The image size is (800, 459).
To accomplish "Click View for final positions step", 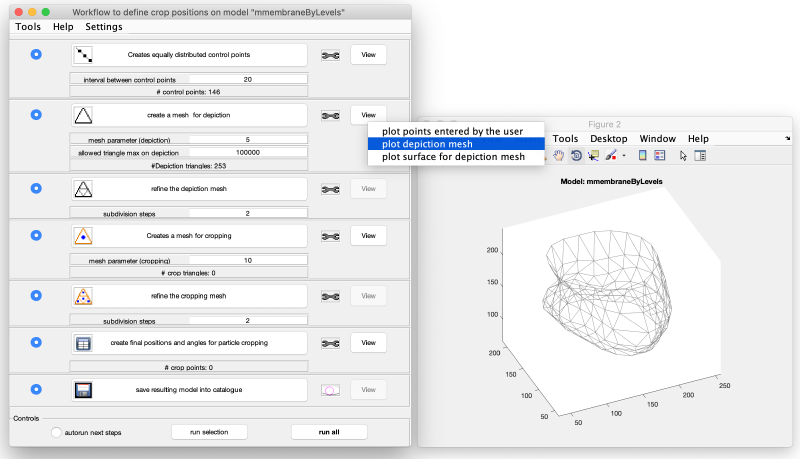I will point(368,343).
